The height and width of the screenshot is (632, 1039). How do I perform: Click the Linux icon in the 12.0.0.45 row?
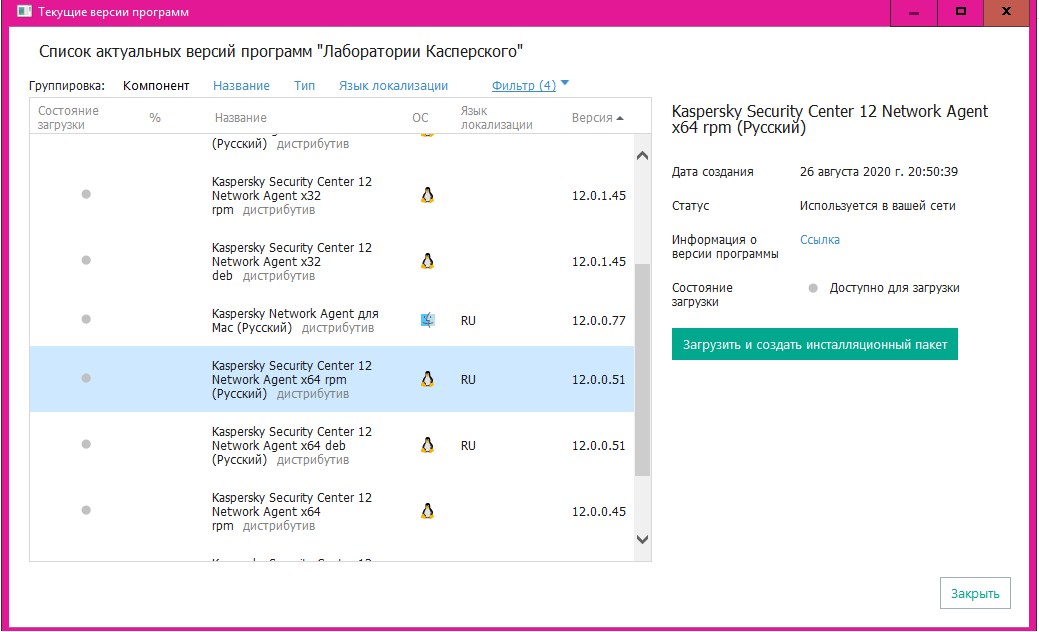click(427, 511)
